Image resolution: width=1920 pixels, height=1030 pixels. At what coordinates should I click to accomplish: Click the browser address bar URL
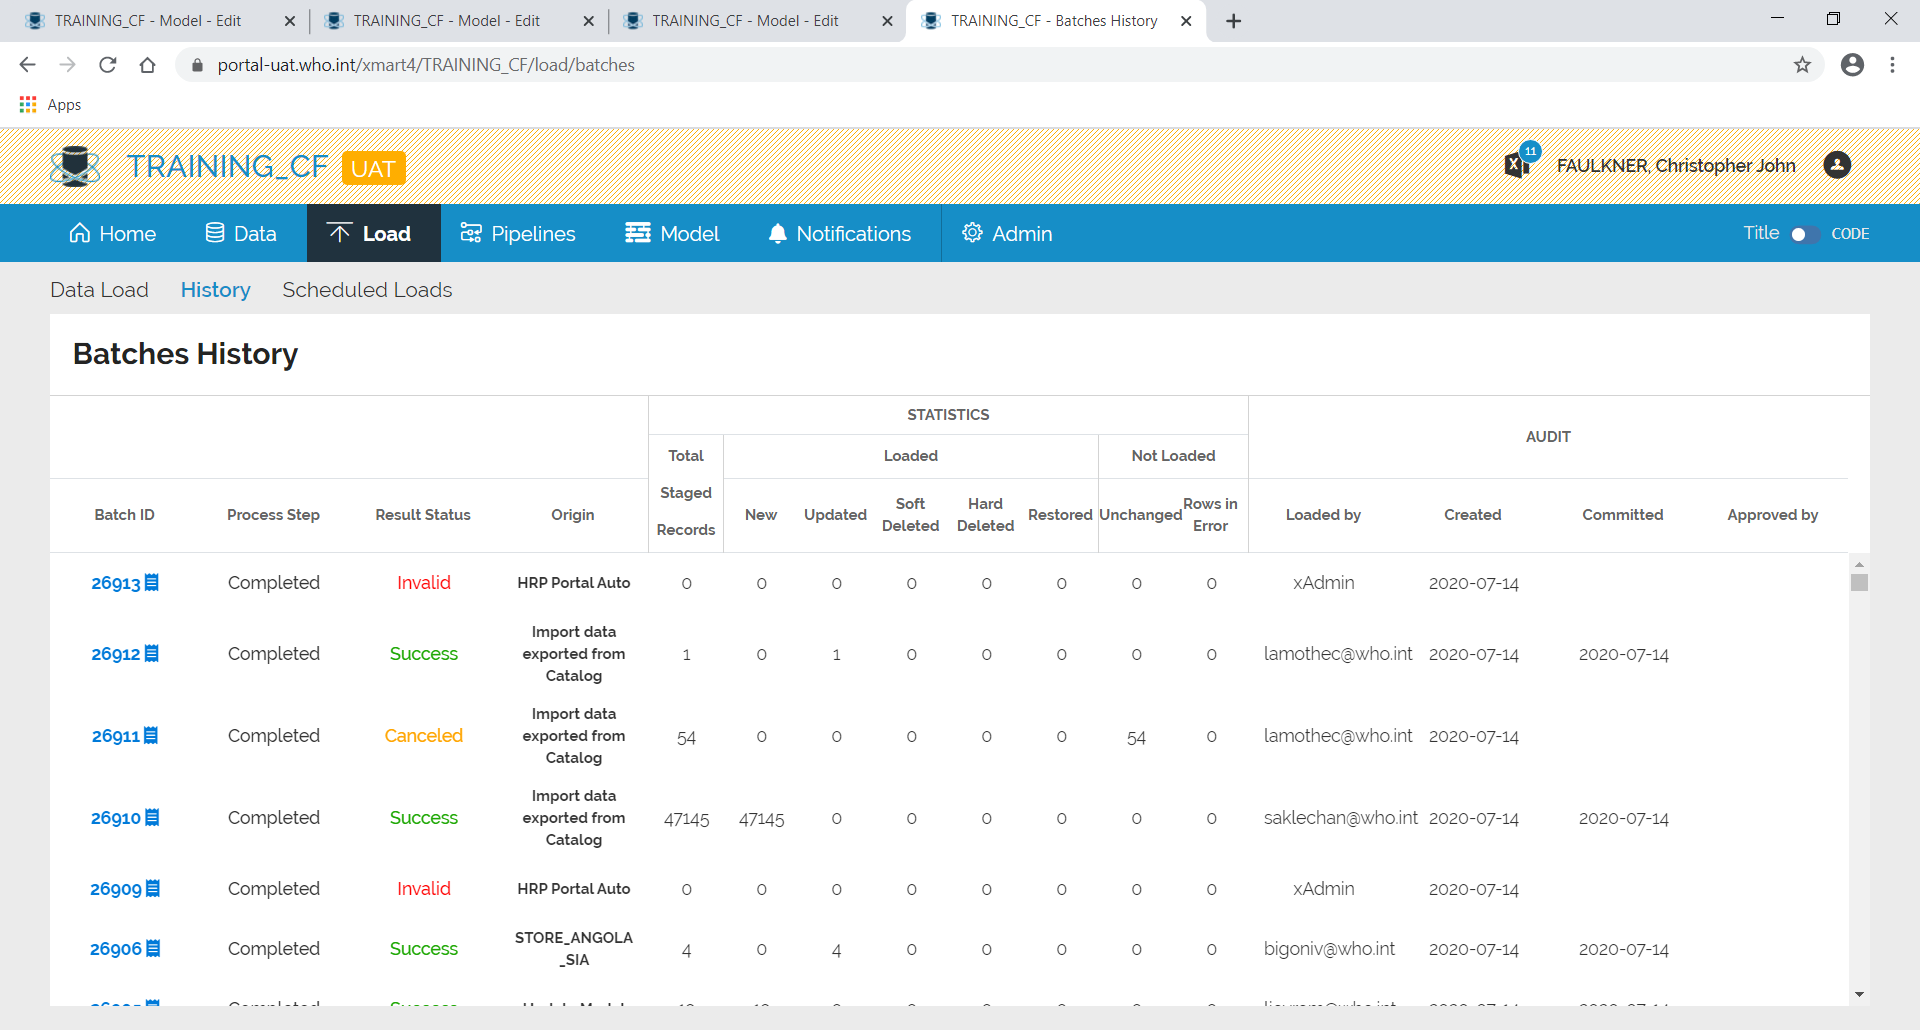[x=426, y=65]
